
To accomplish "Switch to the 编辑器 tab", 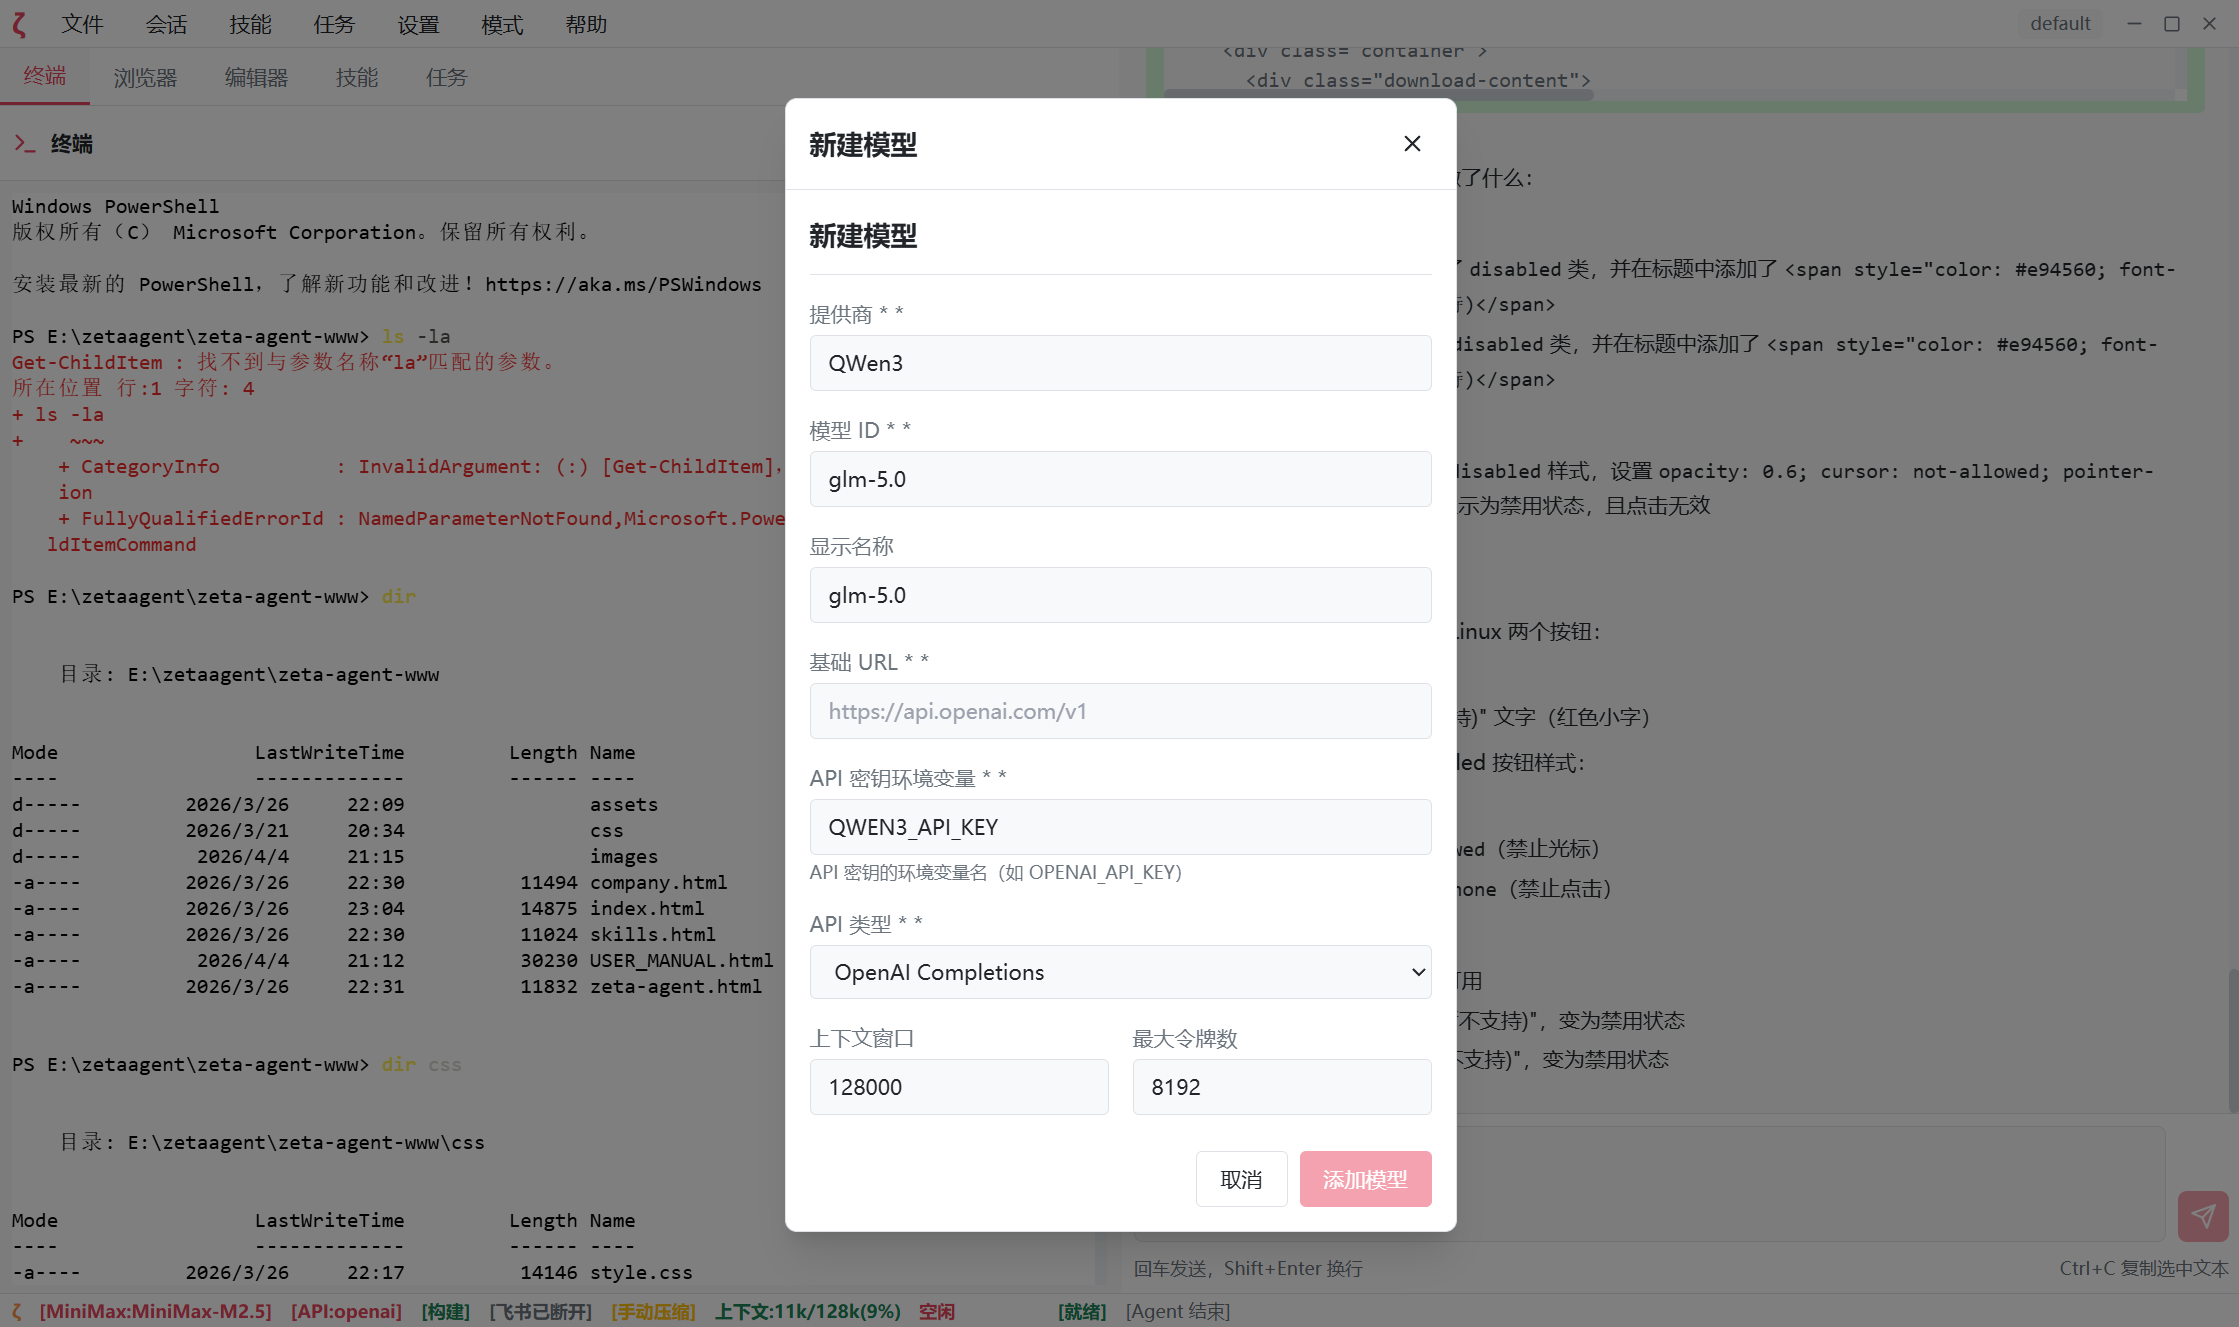I will click(256, 77).
